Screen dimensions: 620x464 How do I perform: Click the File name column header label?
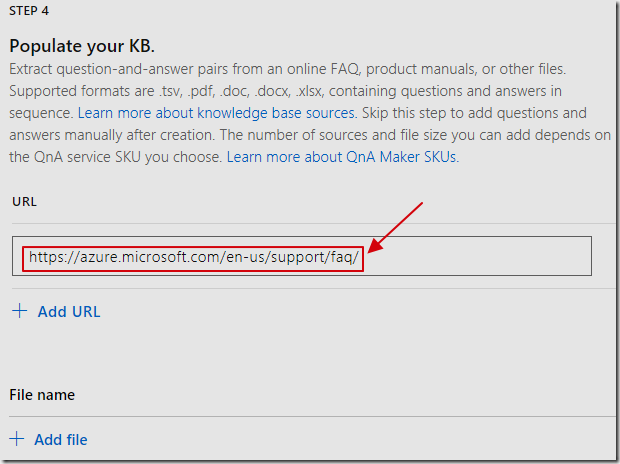pyautogui.click(x=42, y=395)
